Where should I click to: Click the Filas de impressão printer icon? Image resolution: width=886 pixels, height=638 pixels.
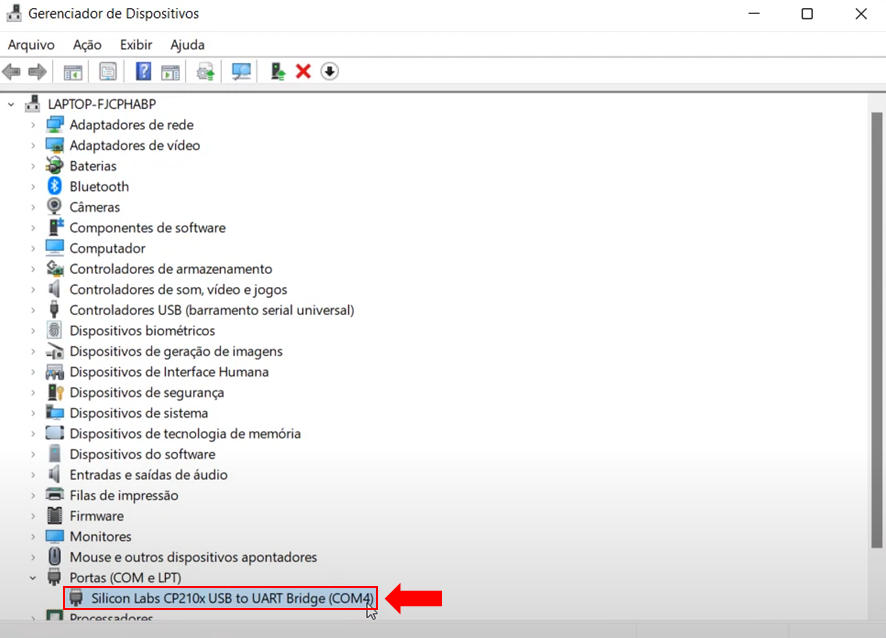pos(54,495)
